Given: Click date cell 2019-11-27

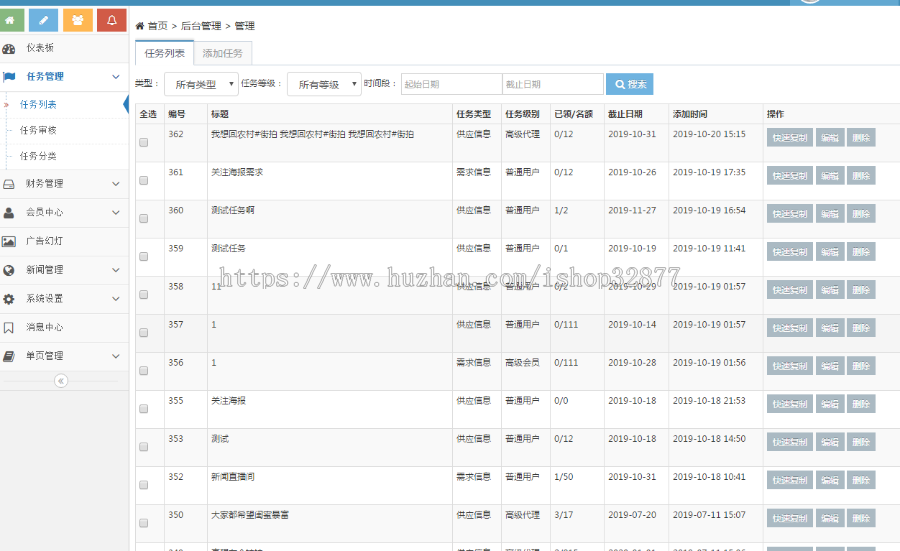Looking at the screenshot, I should [632, 211].
